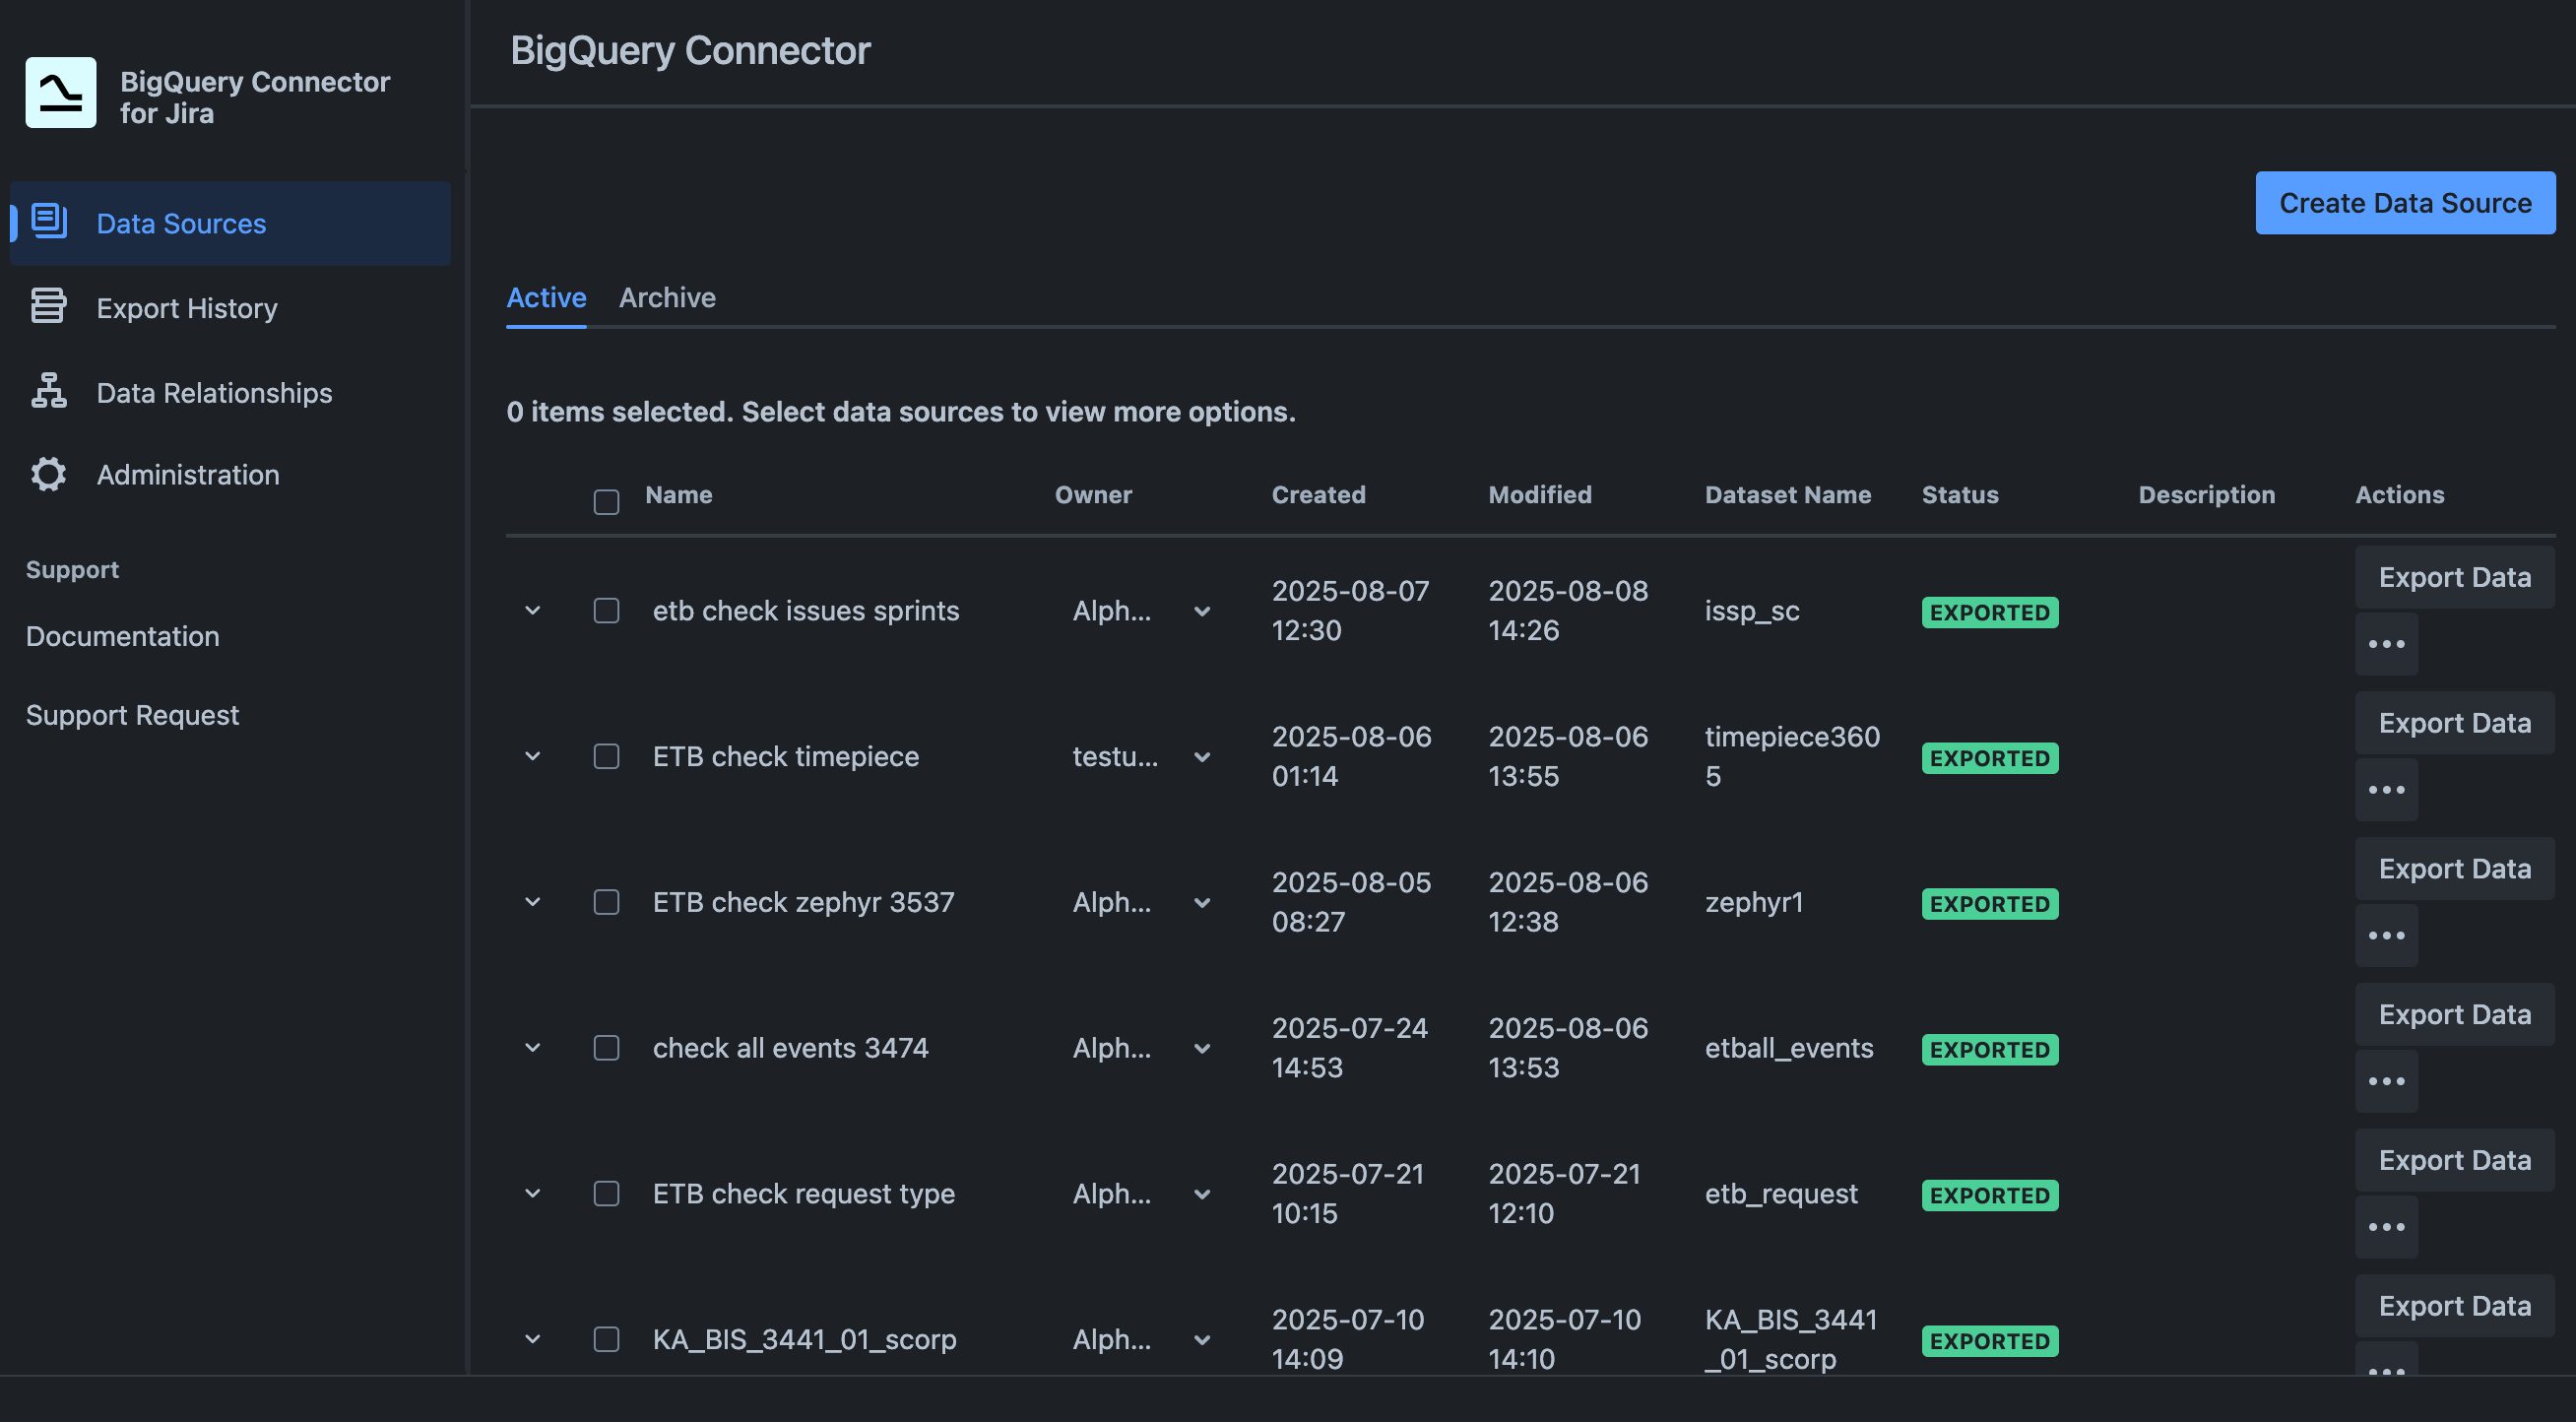Open more options for ETB check zephyr 3537
This screenshot has width=2576, height=1422.
[x=2387, y=934]
